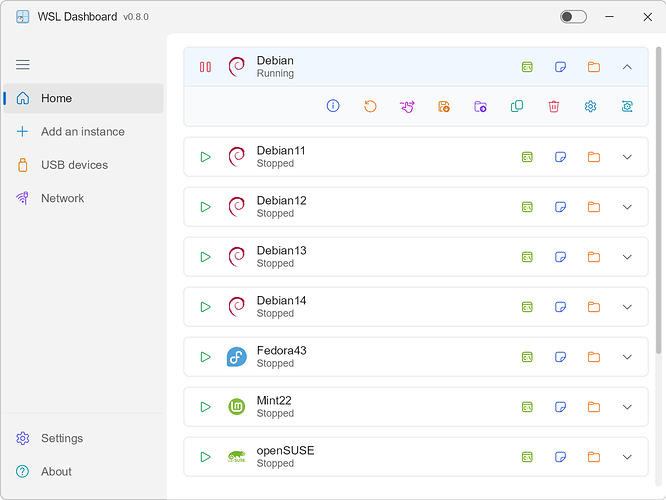Expand the Debian13 instance row
666x500 pixels.
click(627, 257)
